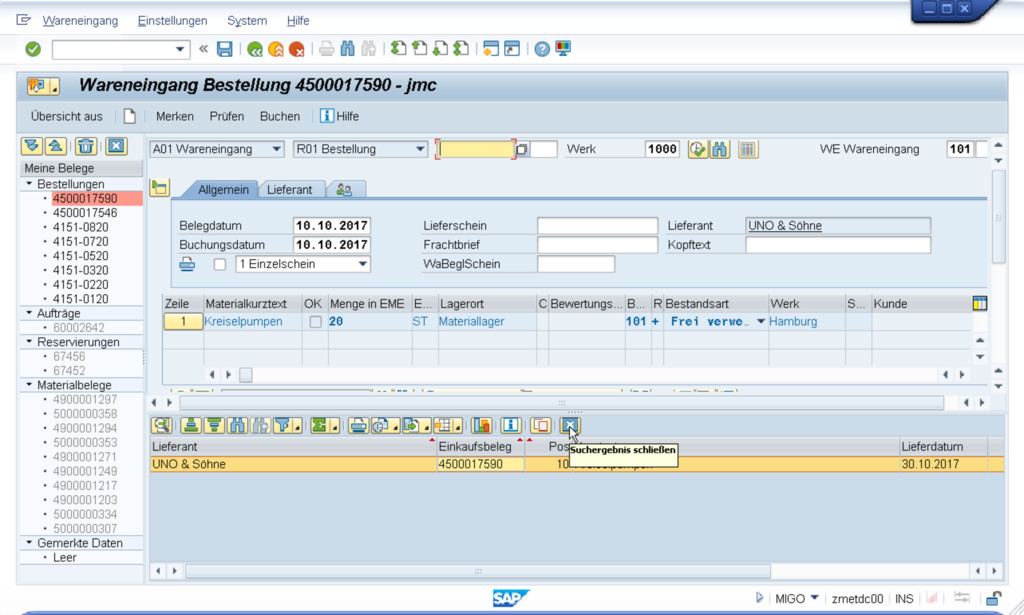Click the save diskette icon in toolbar
The width and height of the screenshot is (1024, 615).
[225, 49]
